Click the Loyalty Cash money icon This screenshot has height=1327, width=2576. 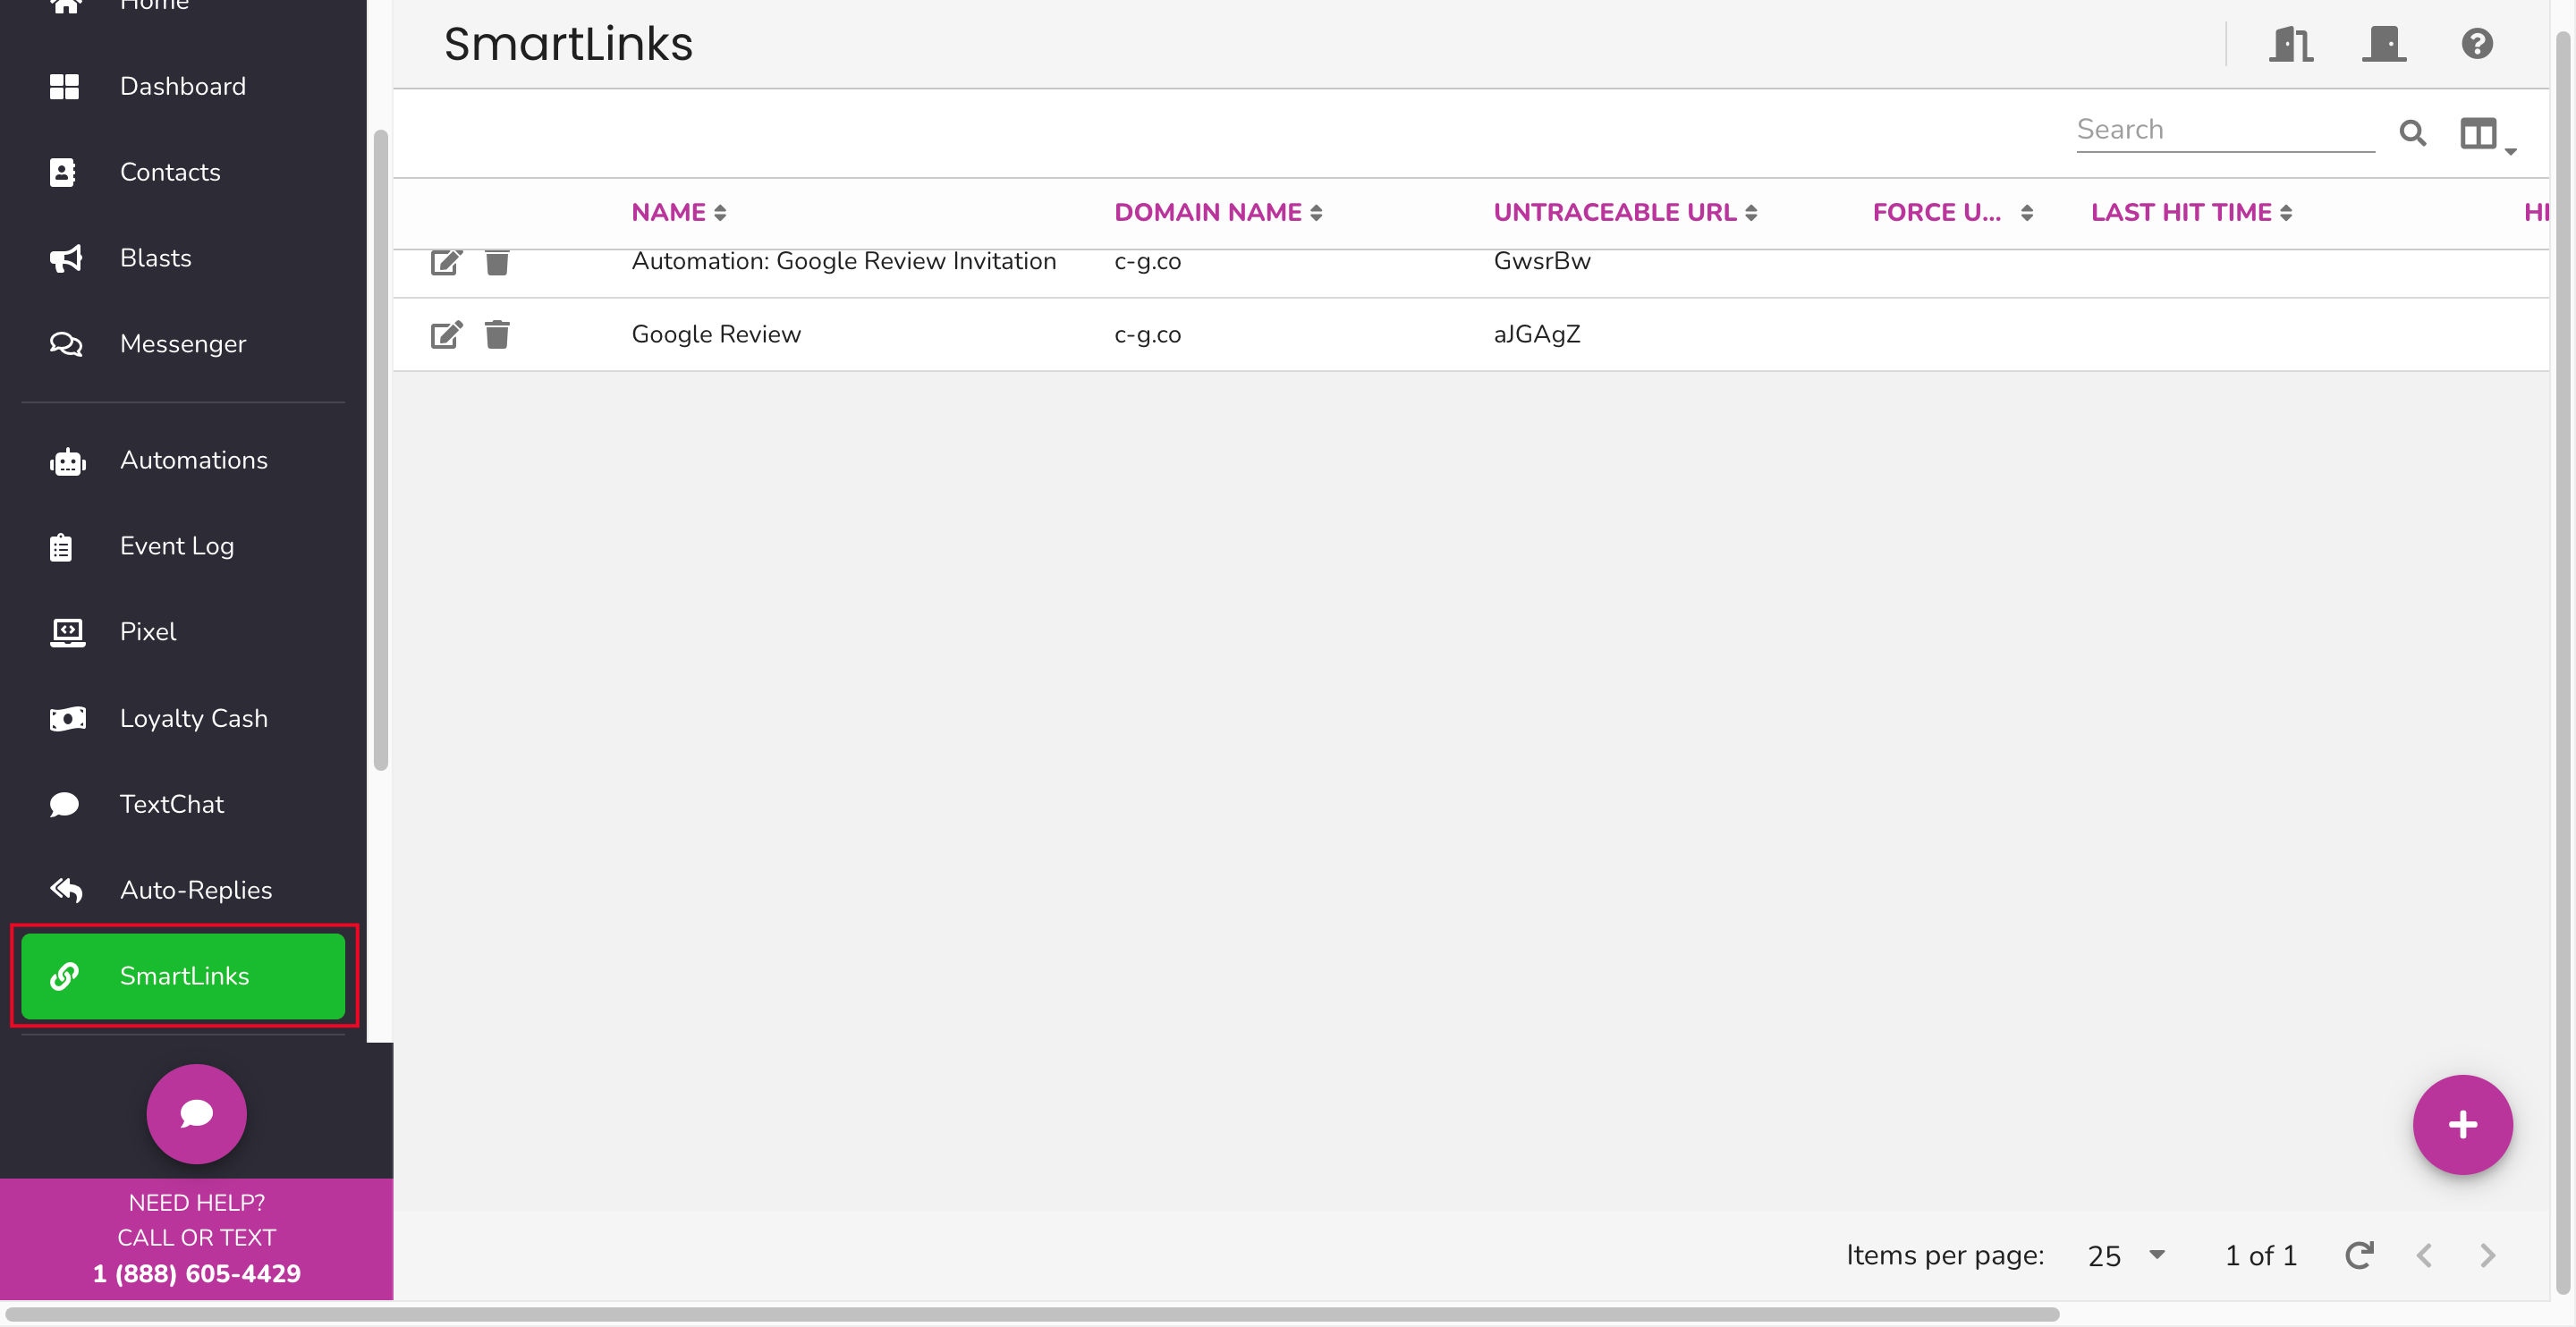(x=67, y=718)
